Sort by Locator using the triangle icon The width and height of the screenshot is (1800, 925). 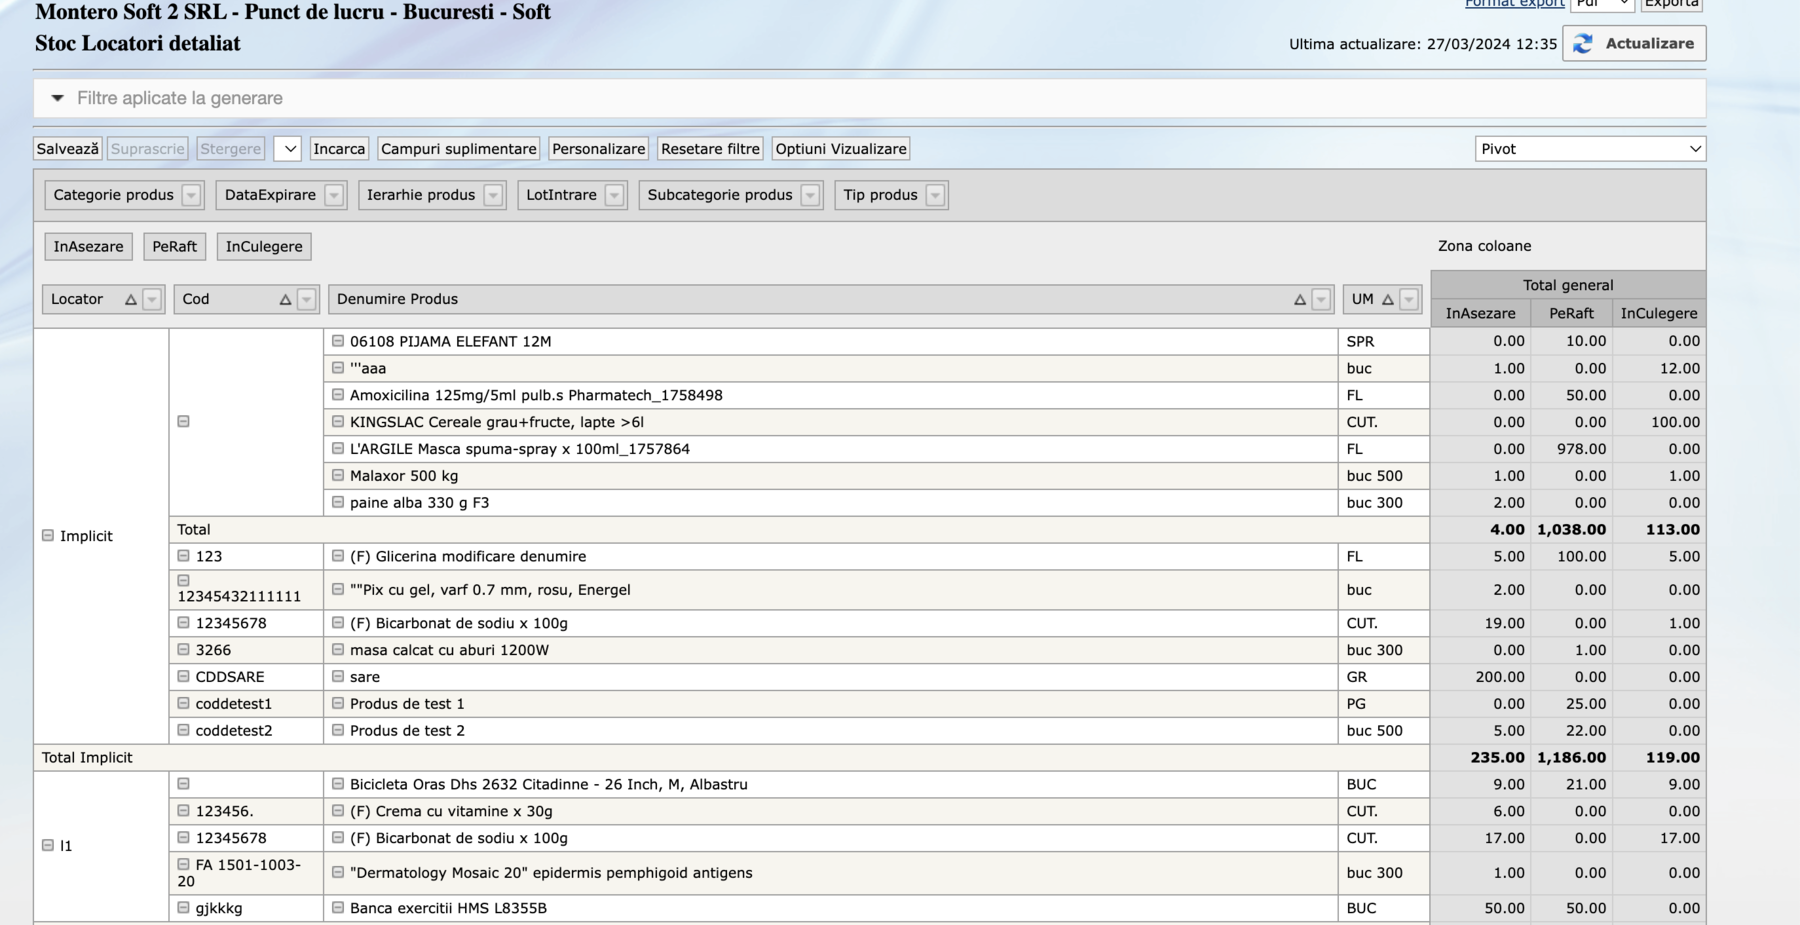(130, 299)
